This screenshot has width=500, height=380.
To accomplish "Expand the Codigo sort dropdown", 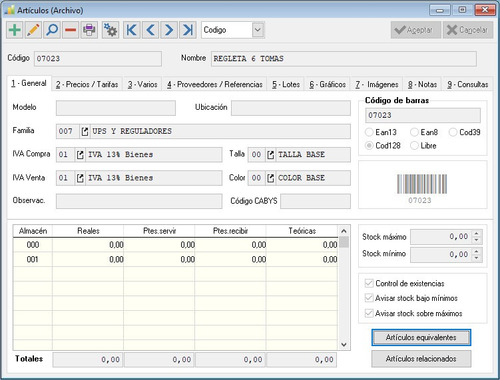I will point(257,30).
